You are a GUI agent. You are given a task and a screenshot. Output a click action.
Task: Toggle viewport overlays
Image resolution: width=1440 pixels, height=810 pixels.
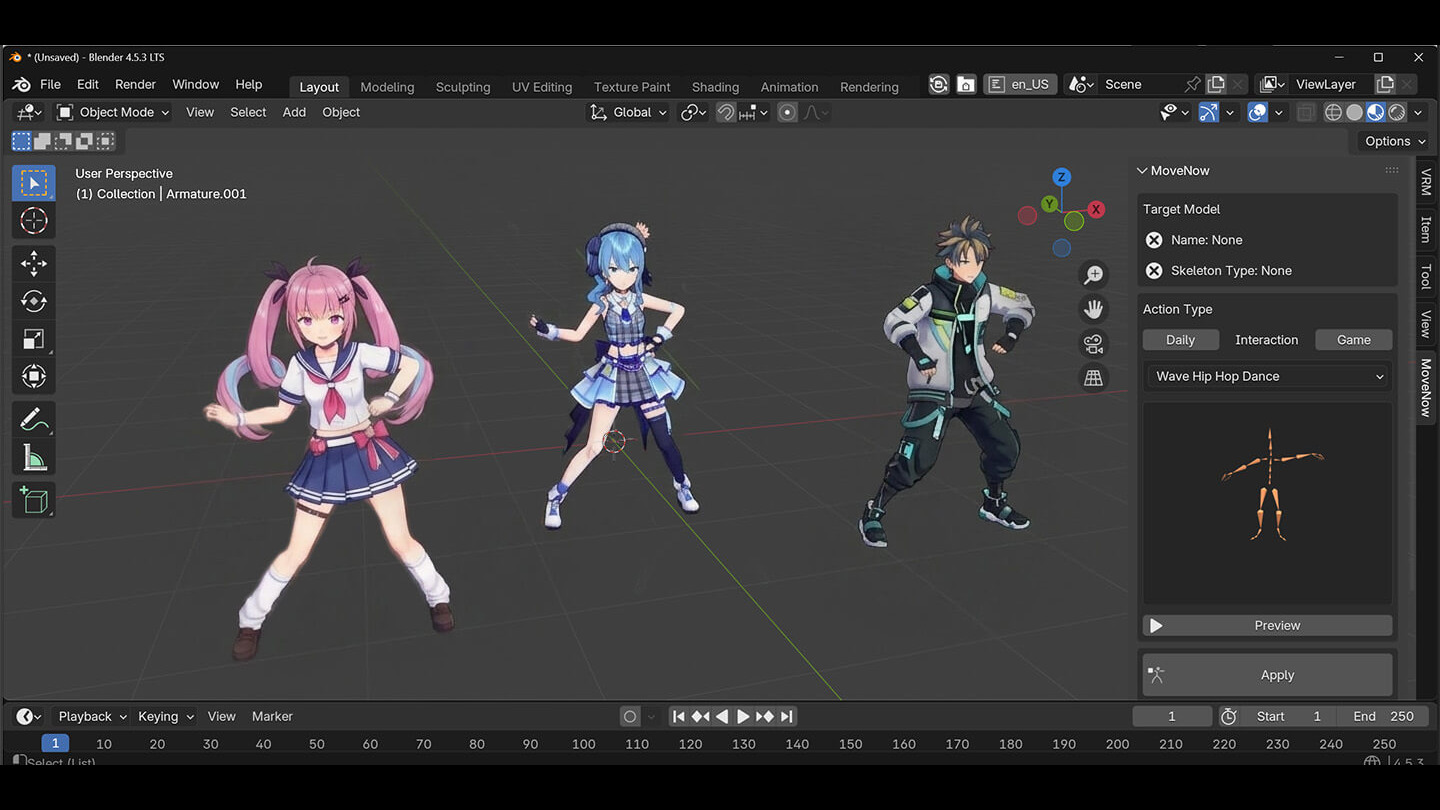point(1258,112)
